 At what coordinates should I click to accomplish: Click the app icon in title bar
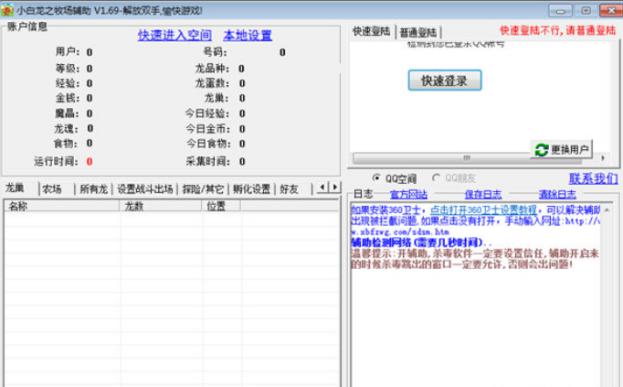(7, 10)
